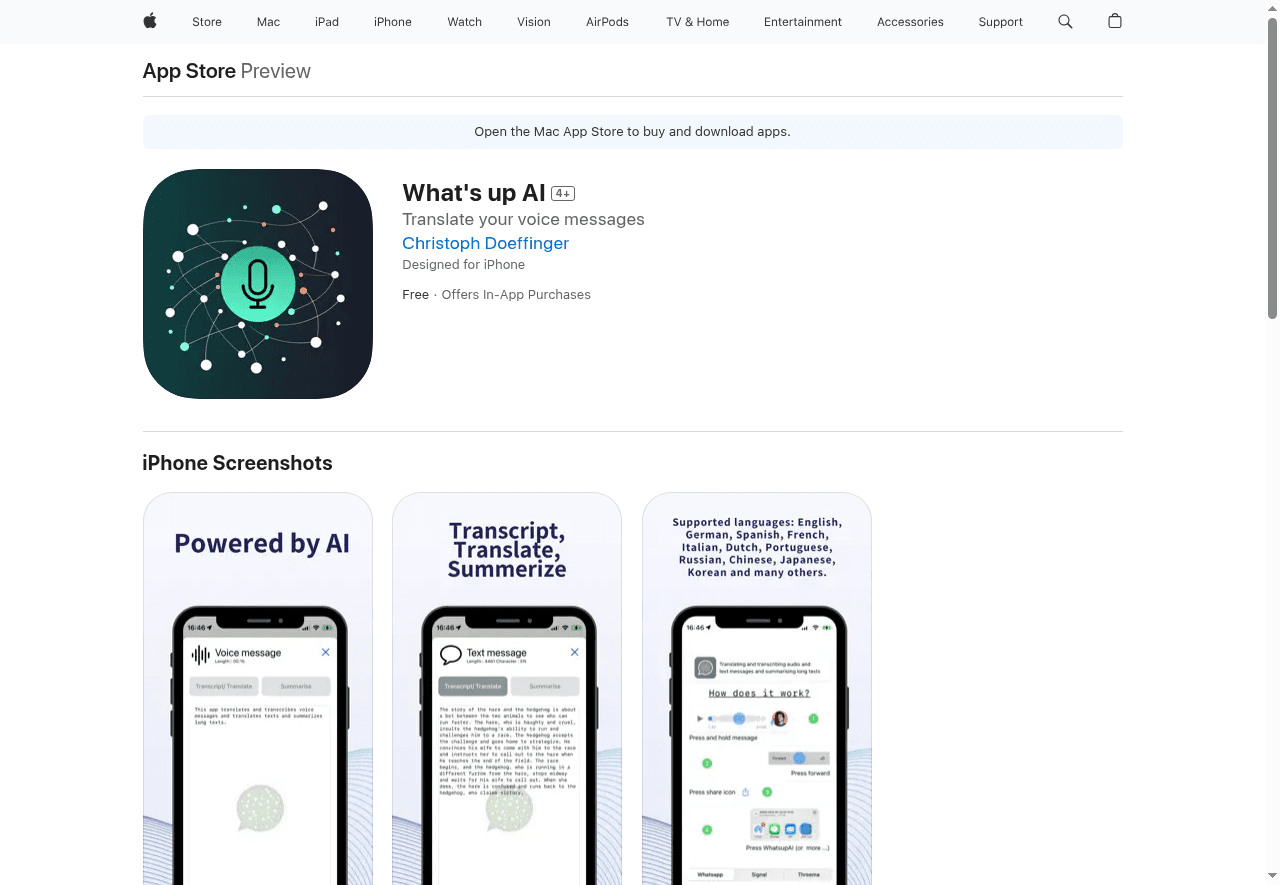Screen dimensions: 1280x885
Task: Click the What's up AI app icon
Action: pos(258,284)
